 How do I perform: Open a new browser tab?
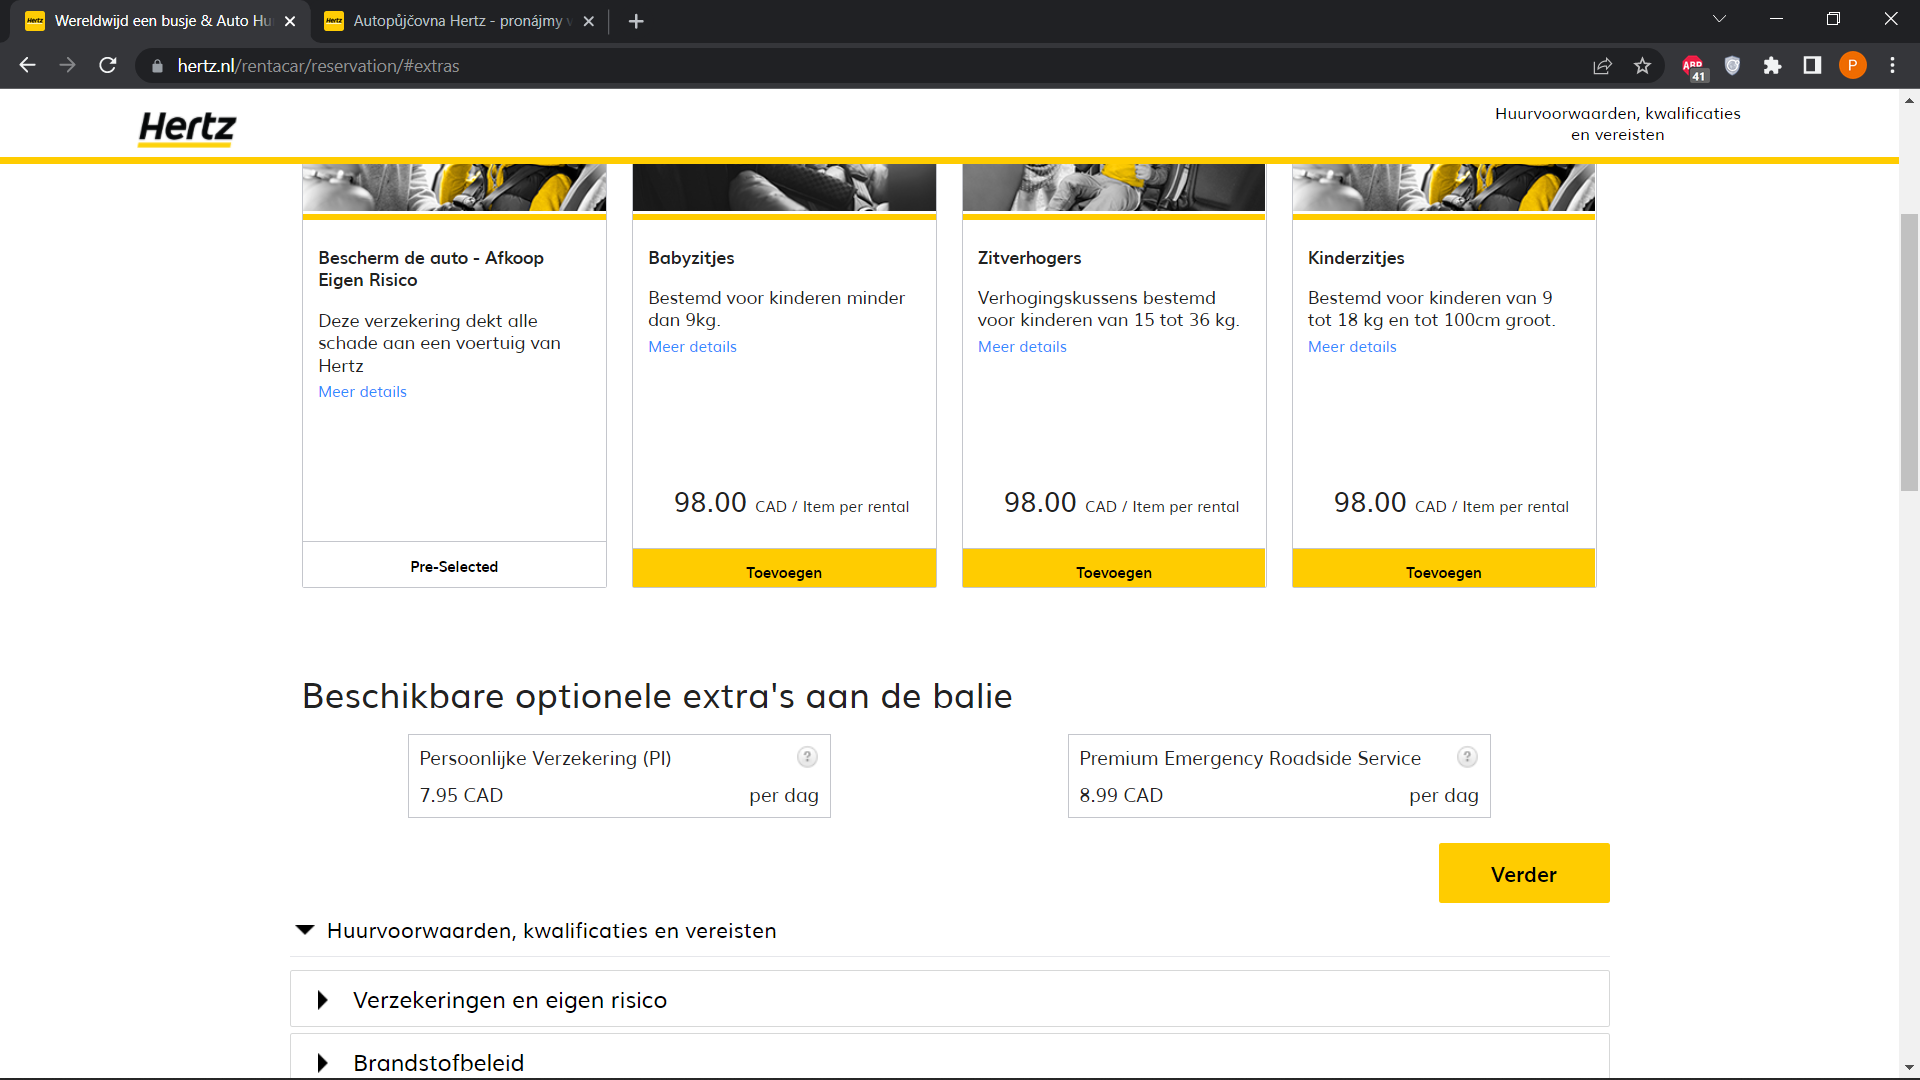[636, 21]
